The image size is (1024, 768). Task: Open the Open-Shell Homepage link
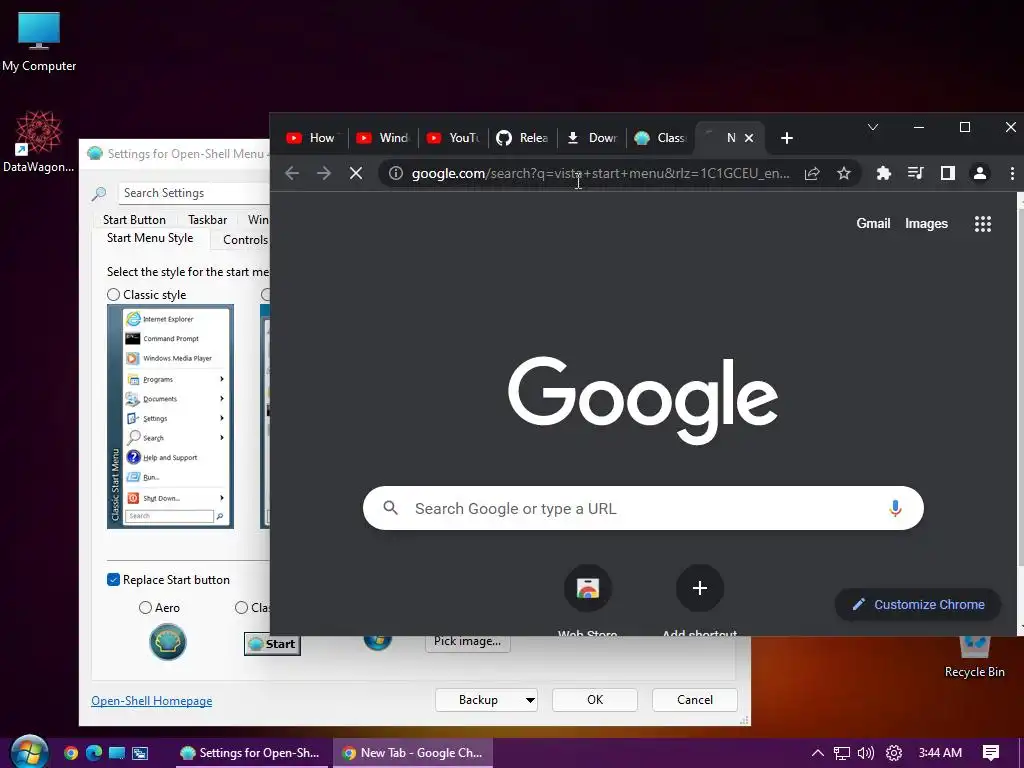coord(152,701)
